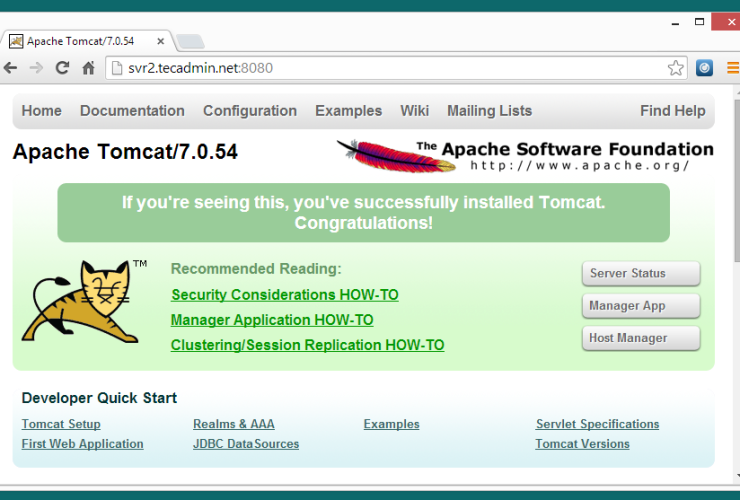The width and height of the screenshot is (740, 500).
Task: Bookmark this page with star icon
Action: pos(676,68)
